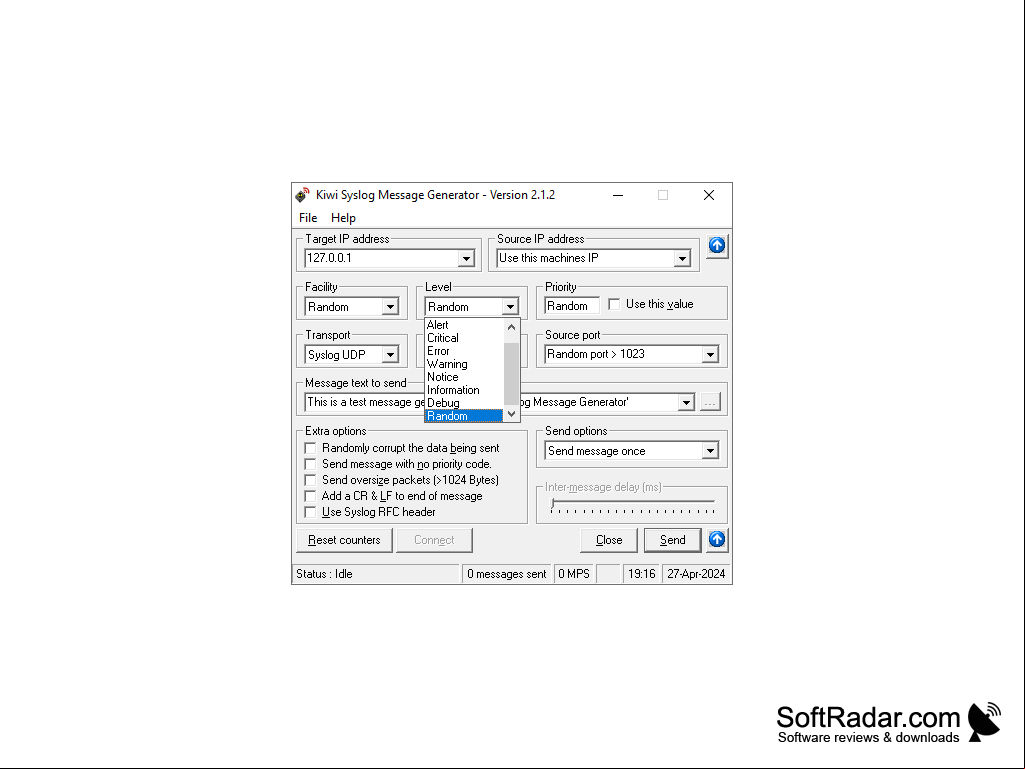Click the Kiwi app icon in title bar
The image size is (1025, 769).
302,195
